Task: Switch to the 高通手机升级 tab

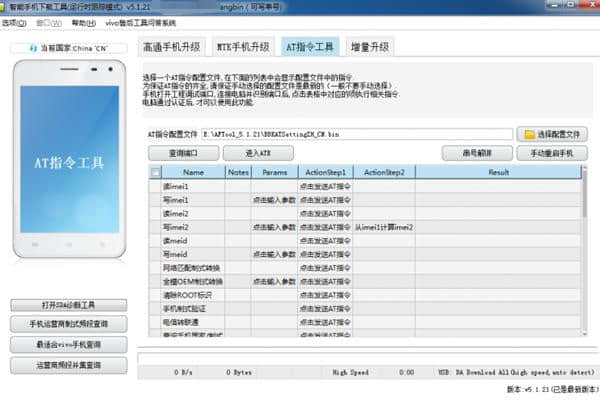Action: click(171, 47)
